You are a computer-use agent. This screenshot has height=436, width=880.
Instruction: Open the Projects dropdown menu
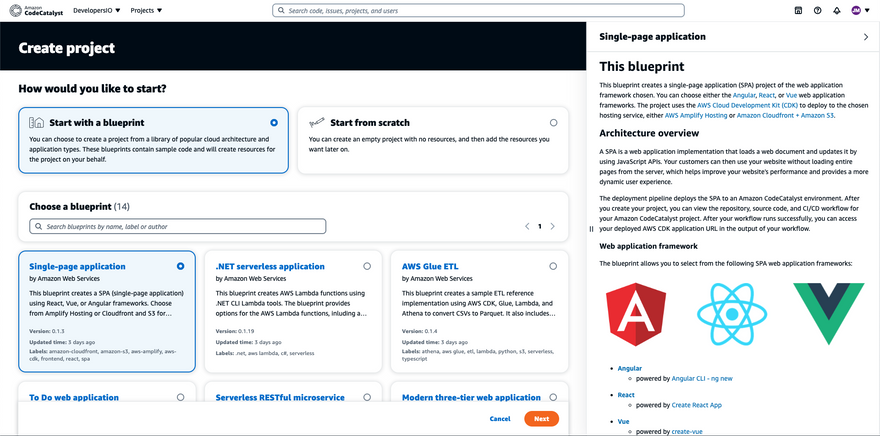point(146,10)
